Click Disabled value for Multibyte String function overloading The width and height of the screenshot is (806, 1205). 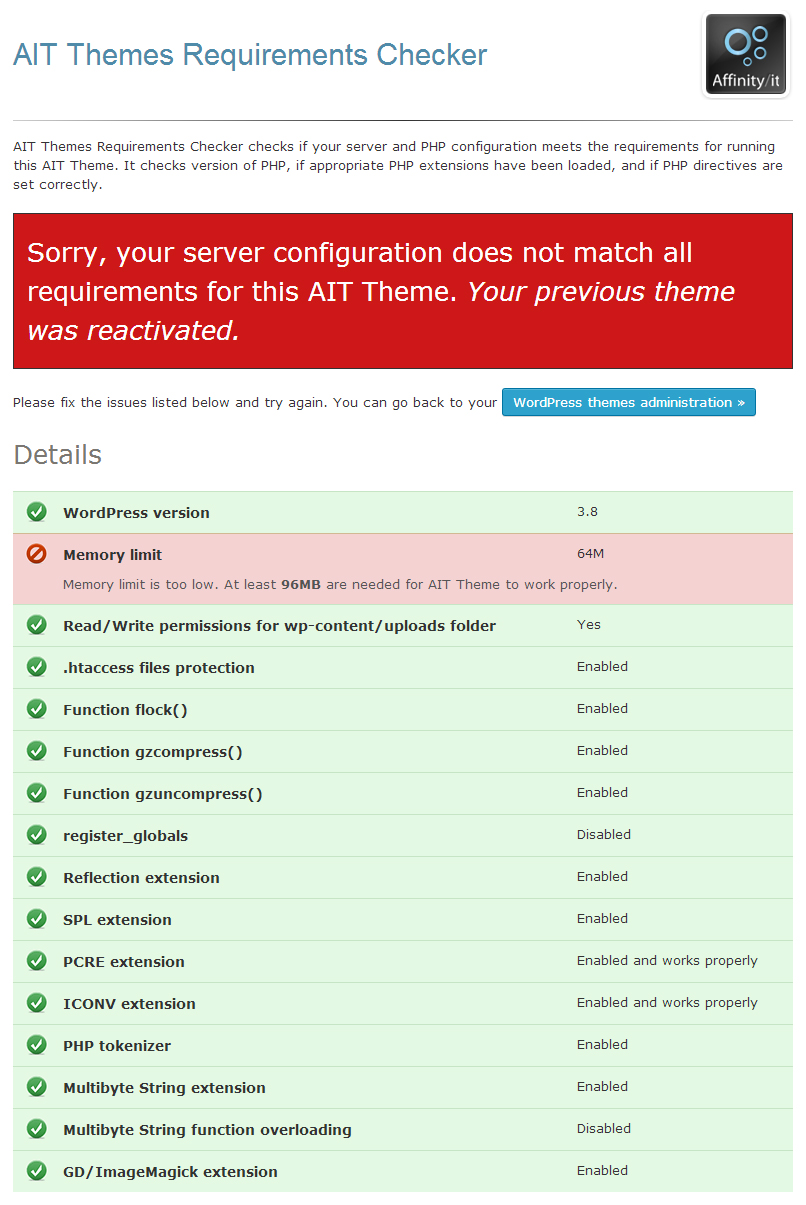tap(604, 1128)
